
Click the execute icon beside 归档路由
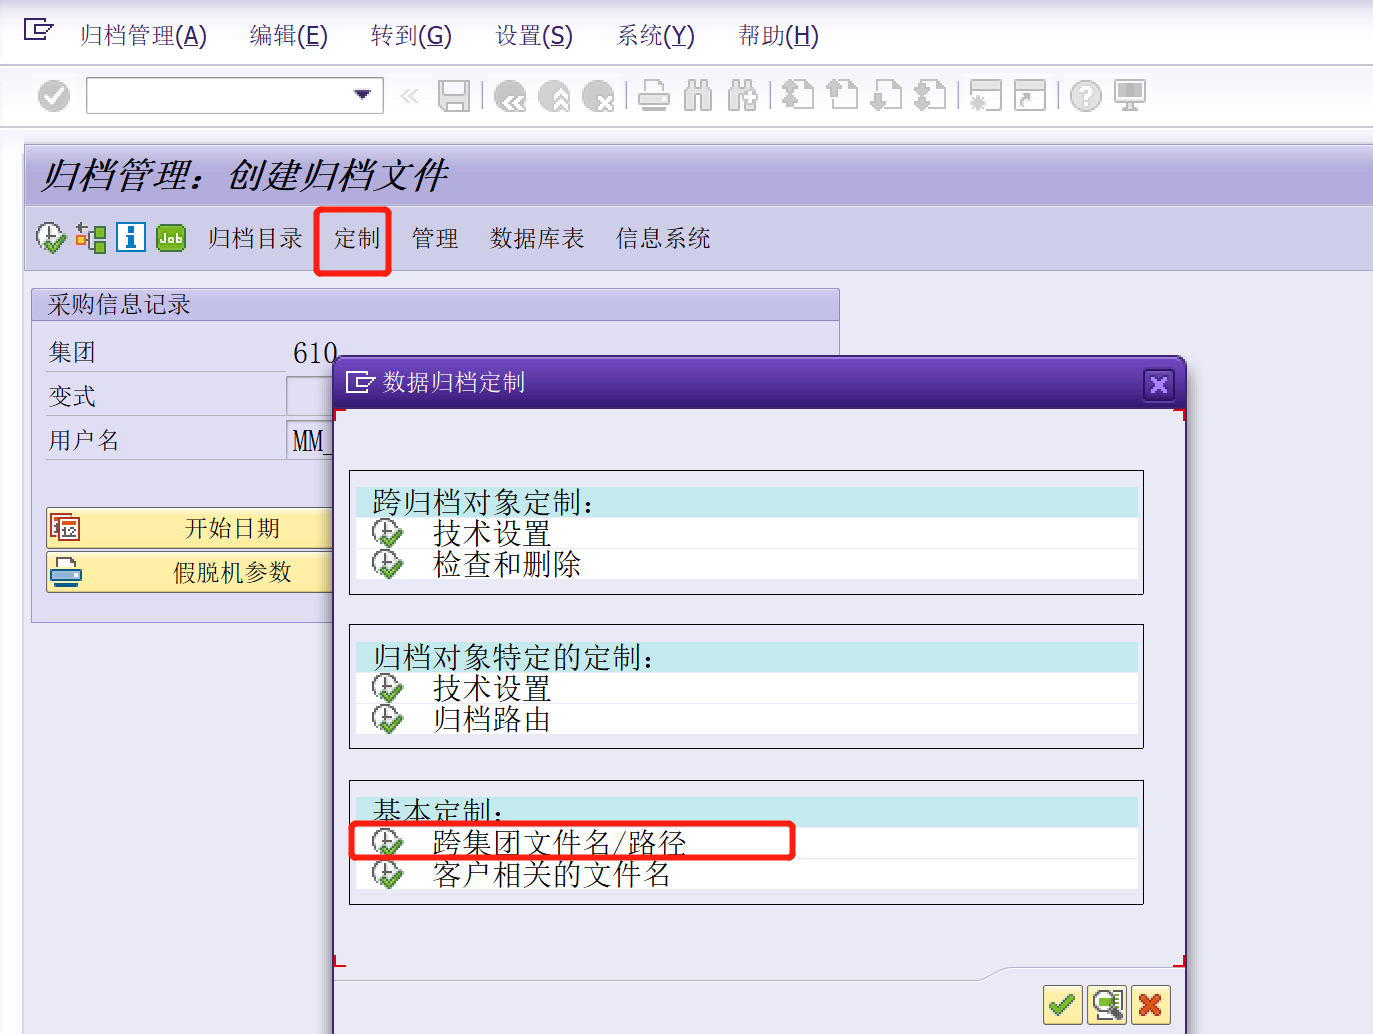click(387, 719)
